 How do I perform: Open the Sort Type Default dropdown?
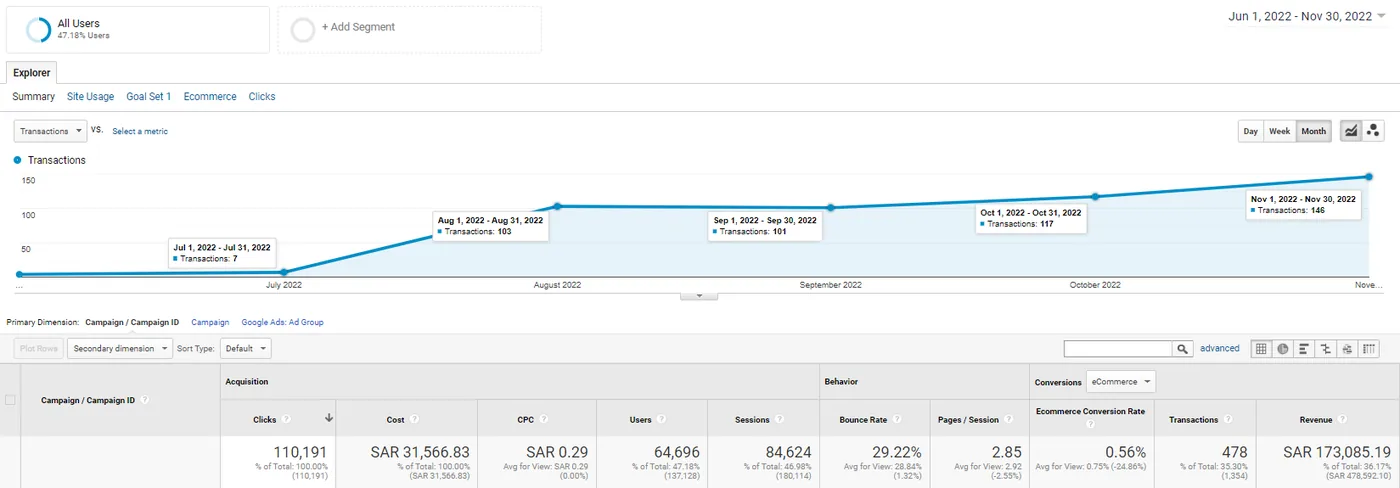pos(245,349)
